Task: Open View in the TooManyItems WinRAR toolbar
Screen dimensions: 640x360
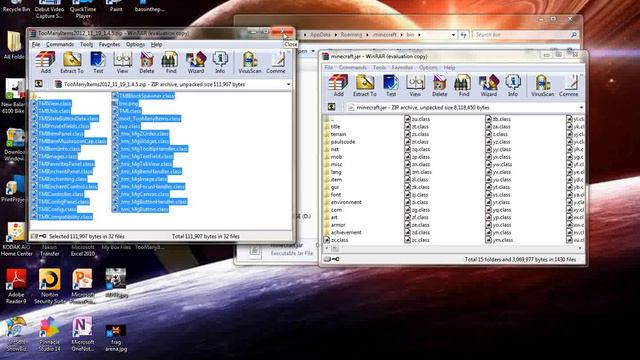Action: tap(122, 62)
